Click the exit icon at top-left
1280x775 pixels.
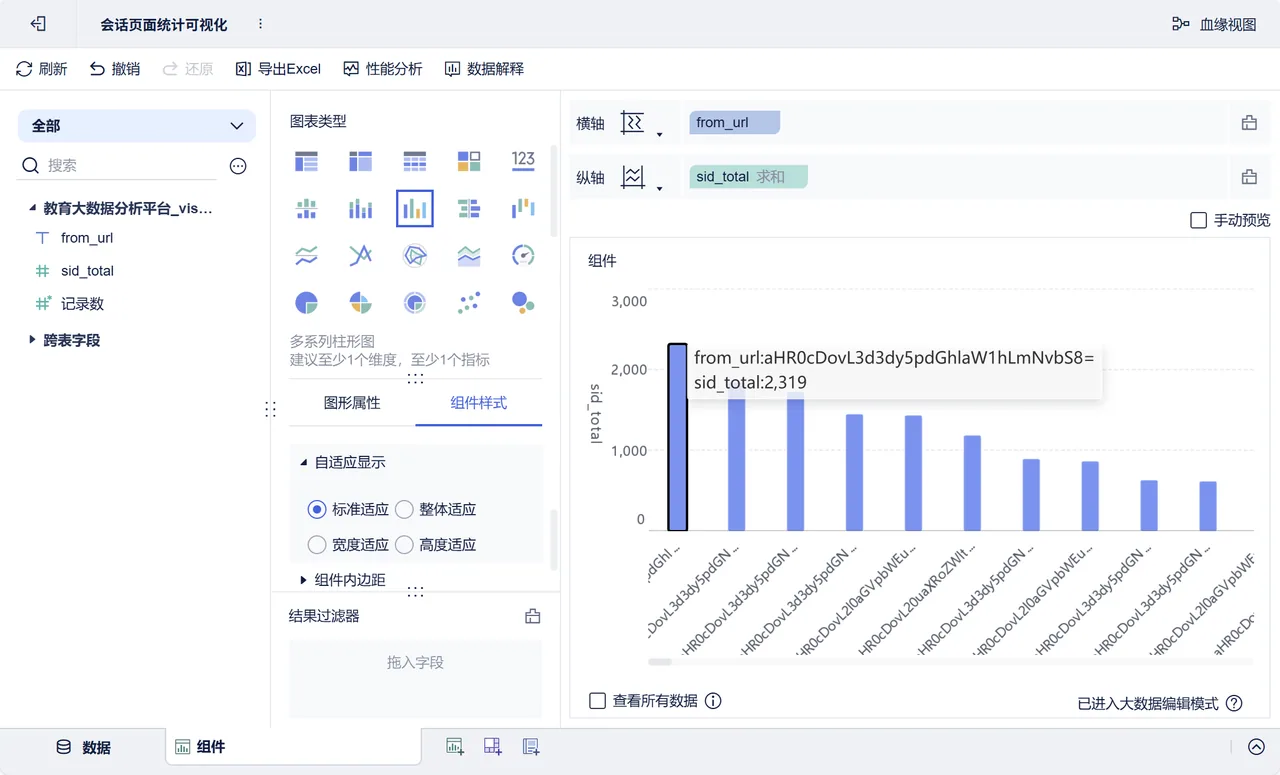coord(39,24)
